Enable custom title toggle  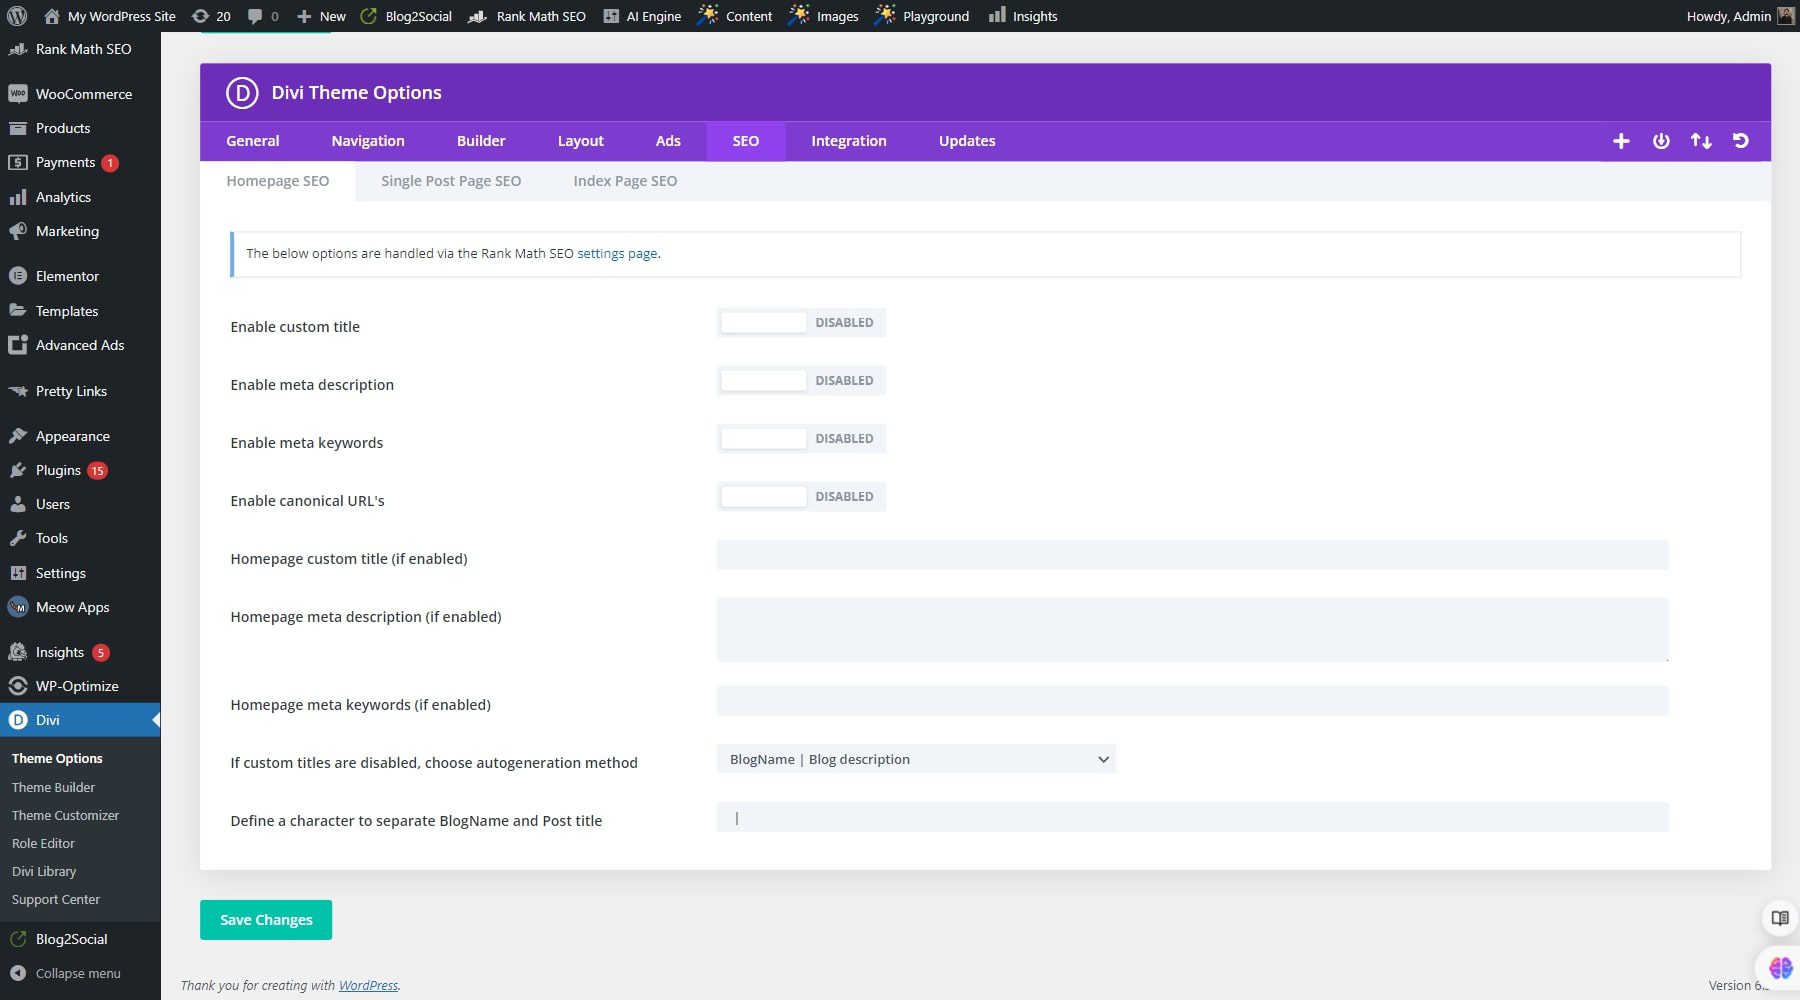[x=763, y=322]
